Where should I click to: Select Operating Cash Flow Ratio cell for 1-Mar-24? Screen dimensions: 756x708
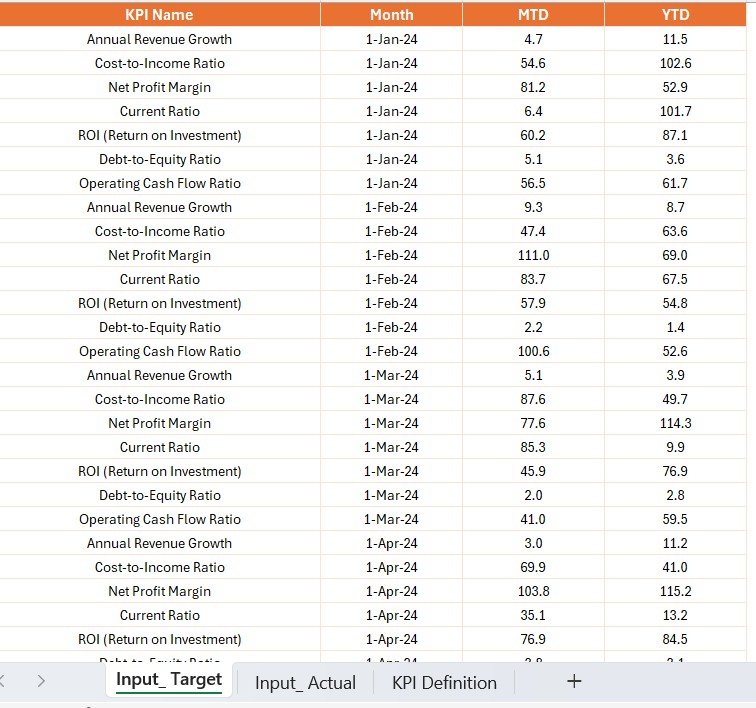tap(159, 519)
